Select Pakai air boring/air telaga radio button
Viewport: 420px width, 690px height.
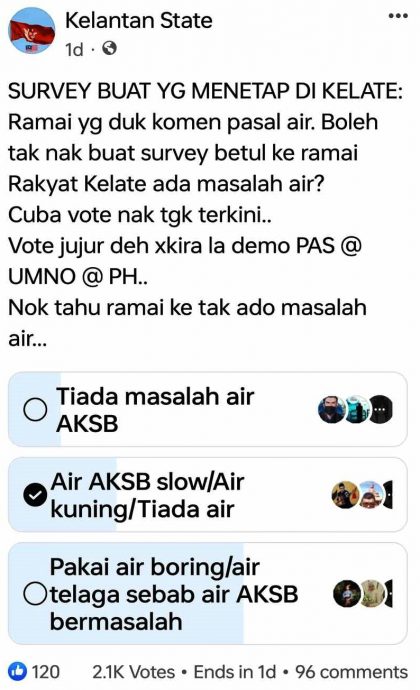tap(35, 594)
